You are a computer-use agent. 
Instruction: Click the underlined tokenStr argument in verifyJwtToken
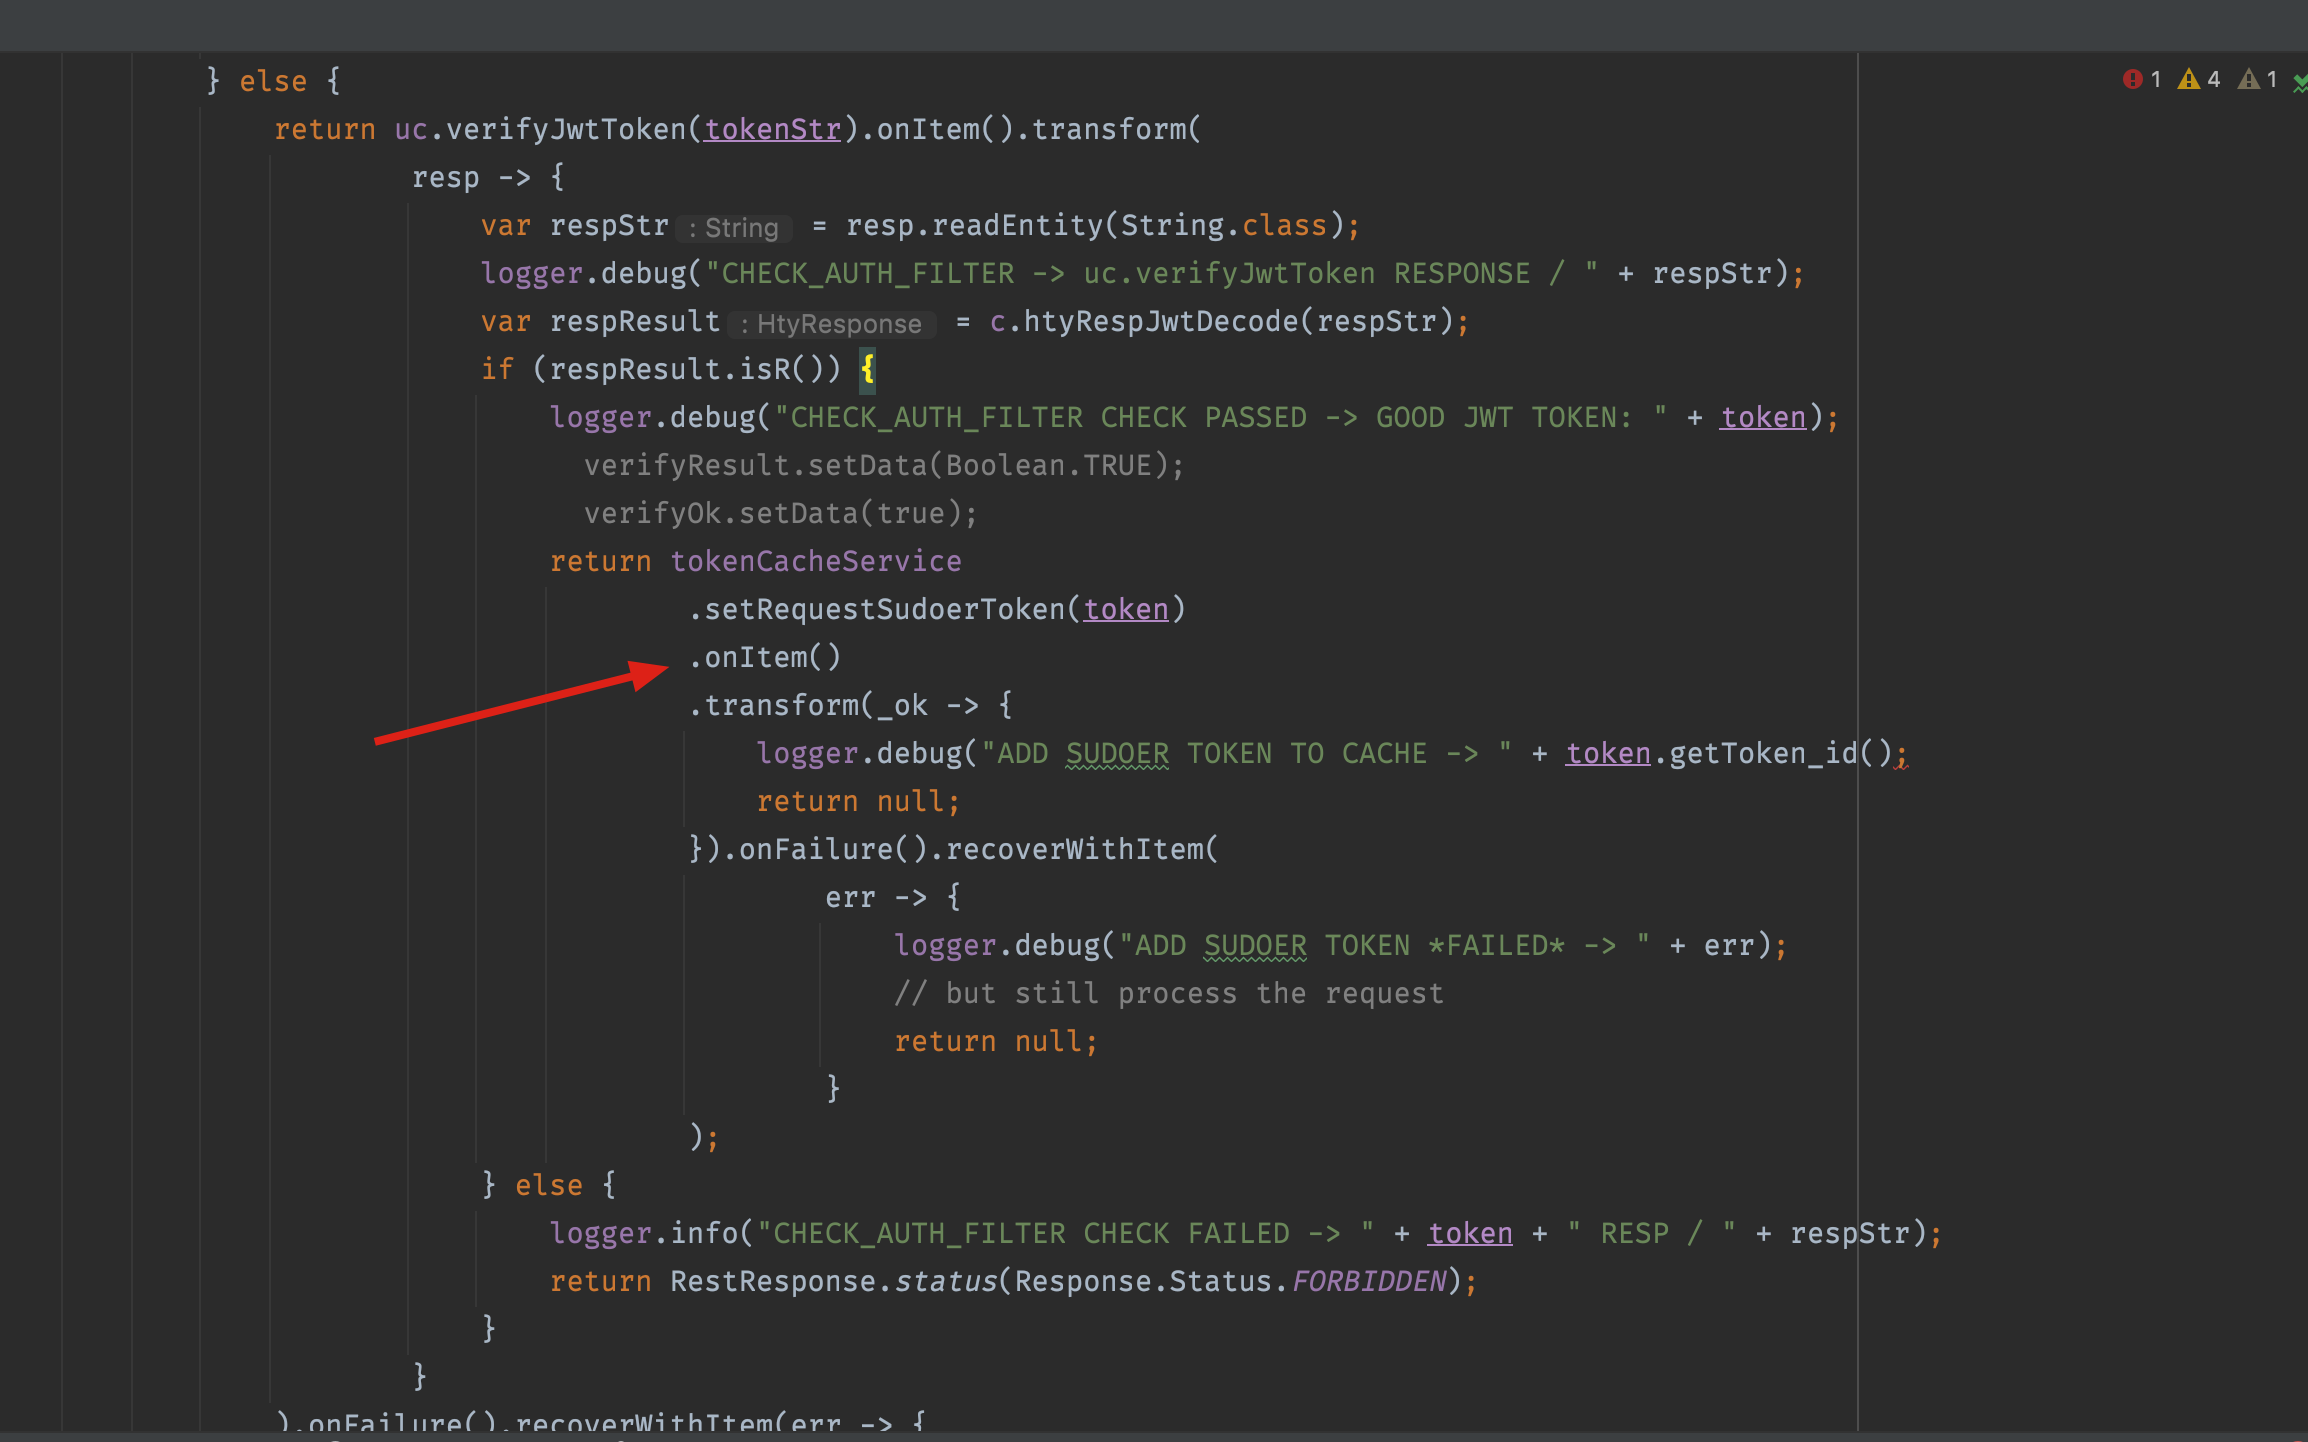pyautogui.click(x=772, y=130)
